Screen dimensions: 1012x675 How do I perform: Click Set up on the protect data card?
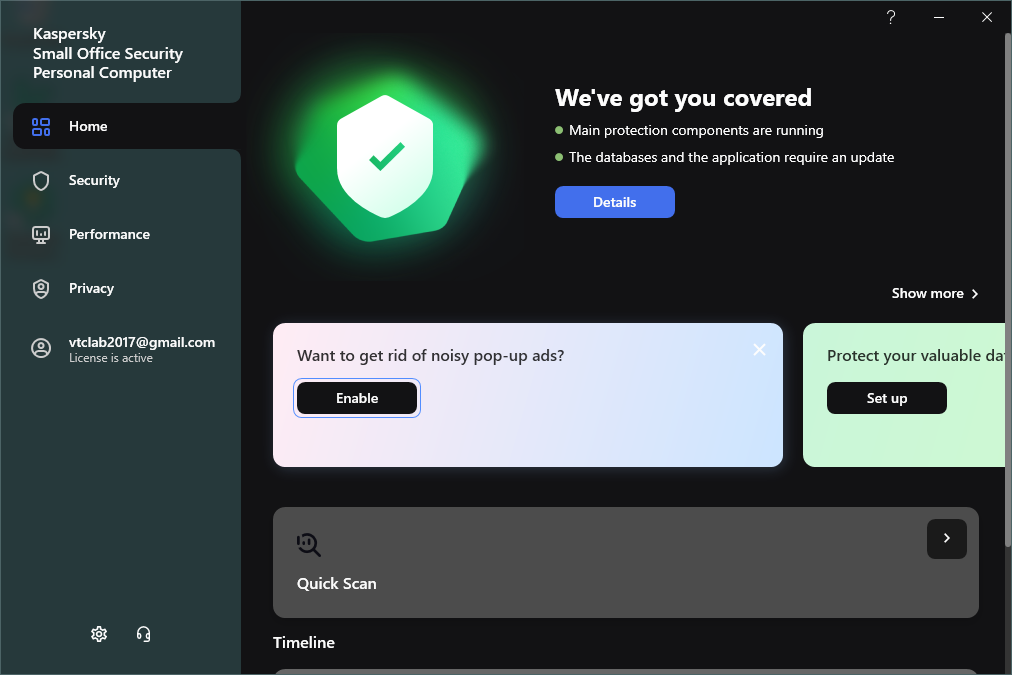[x=886, y=398]
